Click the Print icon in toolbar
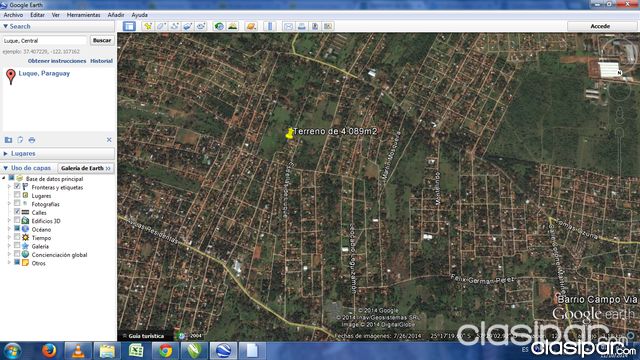 coord(302,26)
